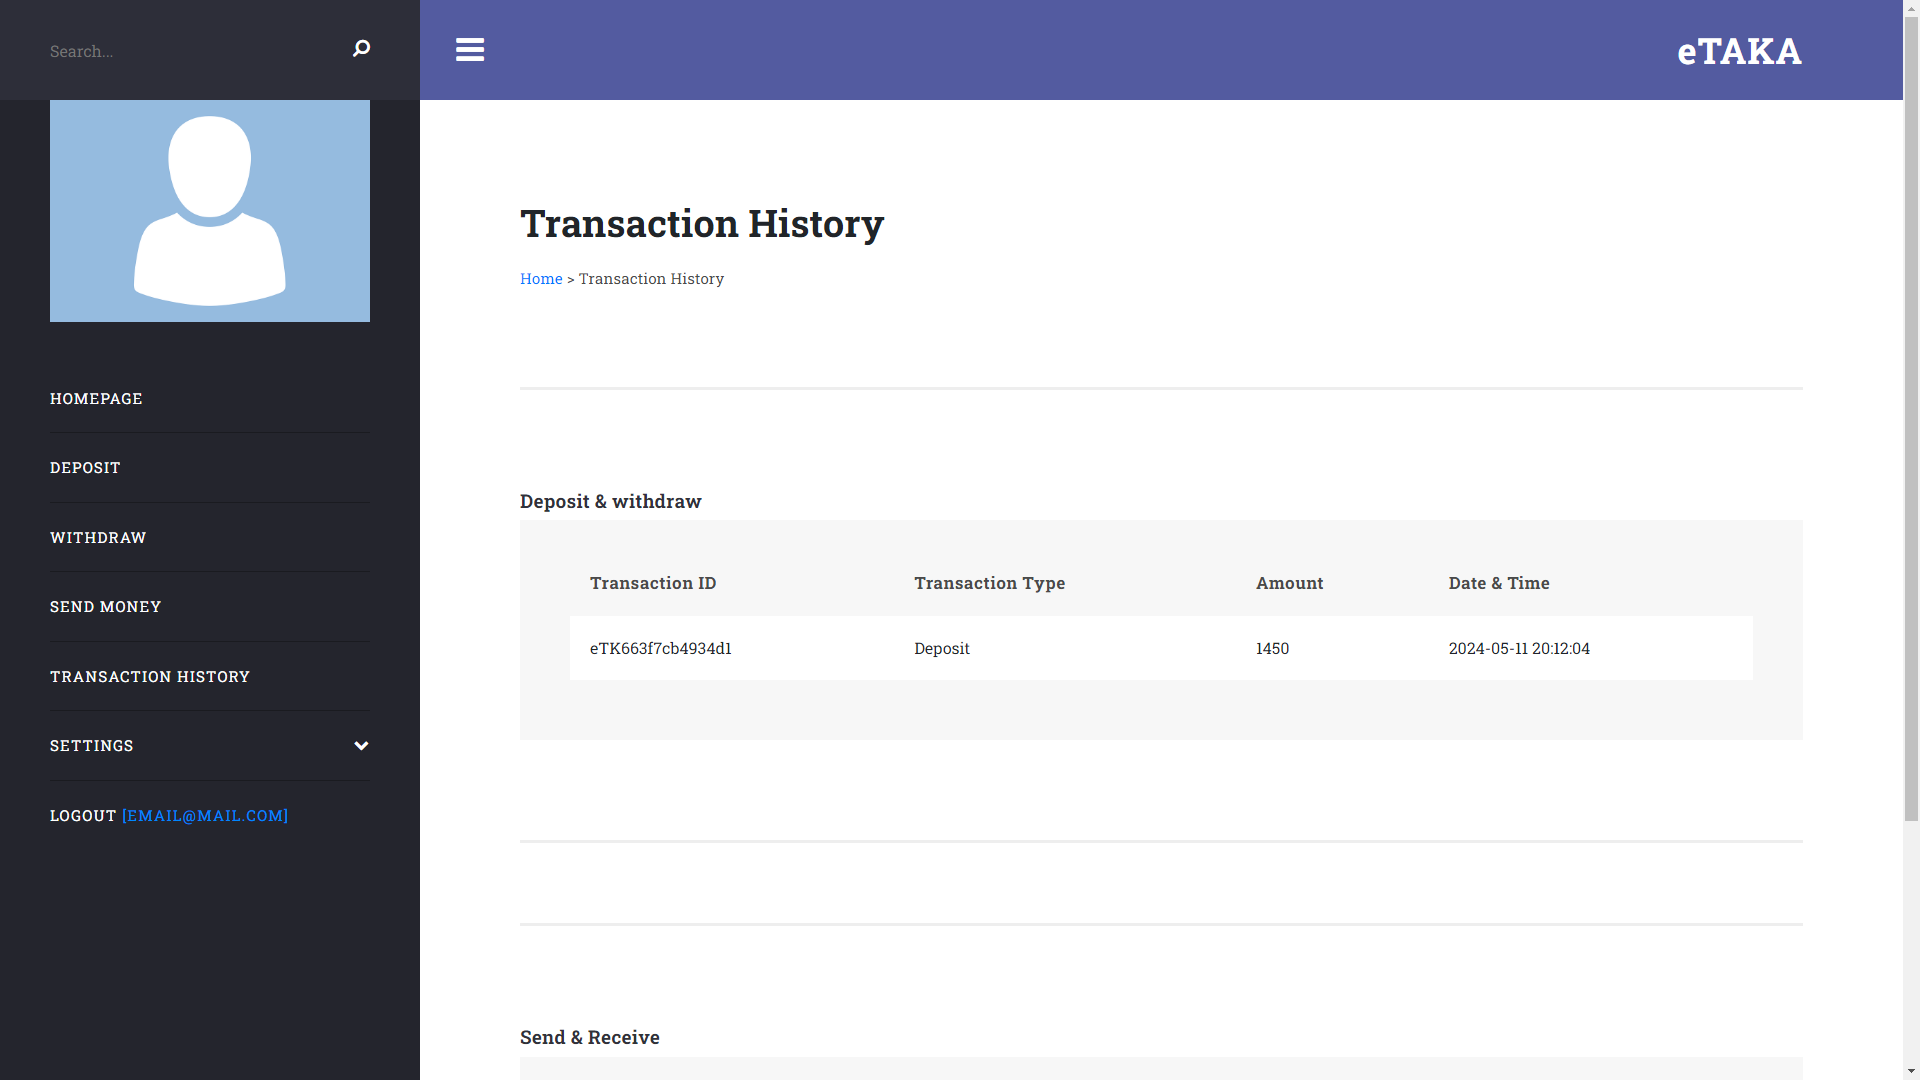Expand the Settings chevron arrow
This screenshot has height=1080, width=1920.
click(x=361, y=746)
